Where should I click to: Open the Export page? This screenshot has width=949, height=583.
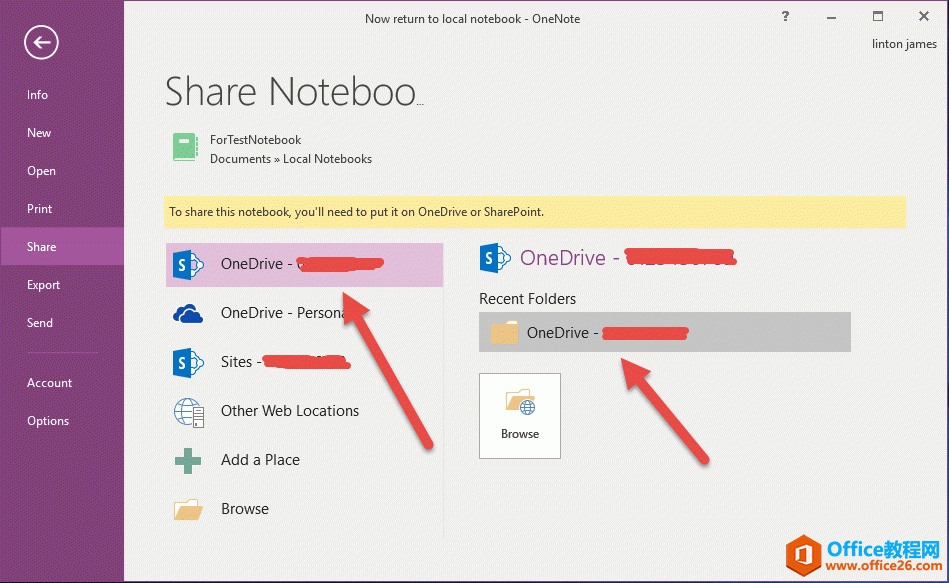point(43,285)
